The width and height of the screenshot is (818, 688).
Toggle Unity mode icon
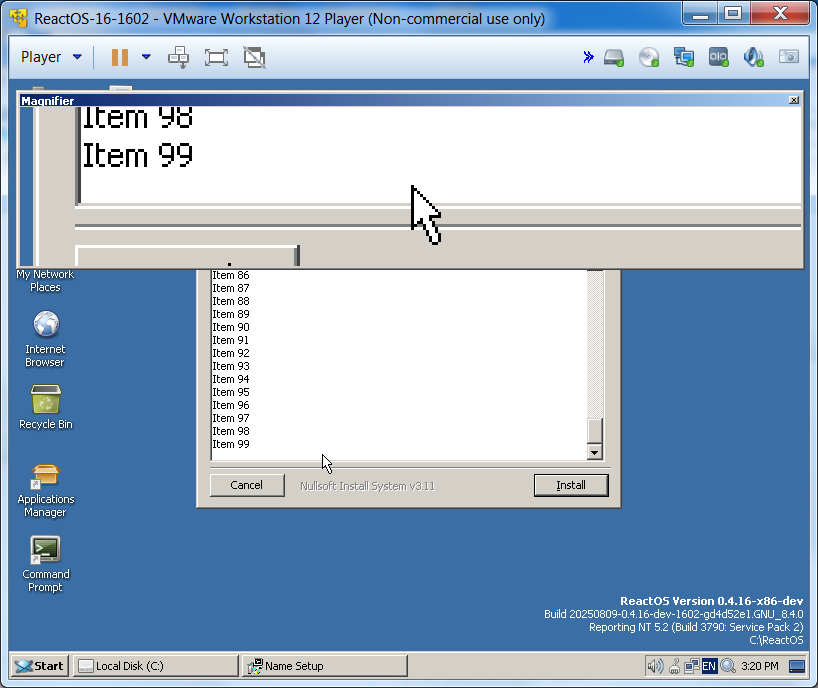coord(255,57)
